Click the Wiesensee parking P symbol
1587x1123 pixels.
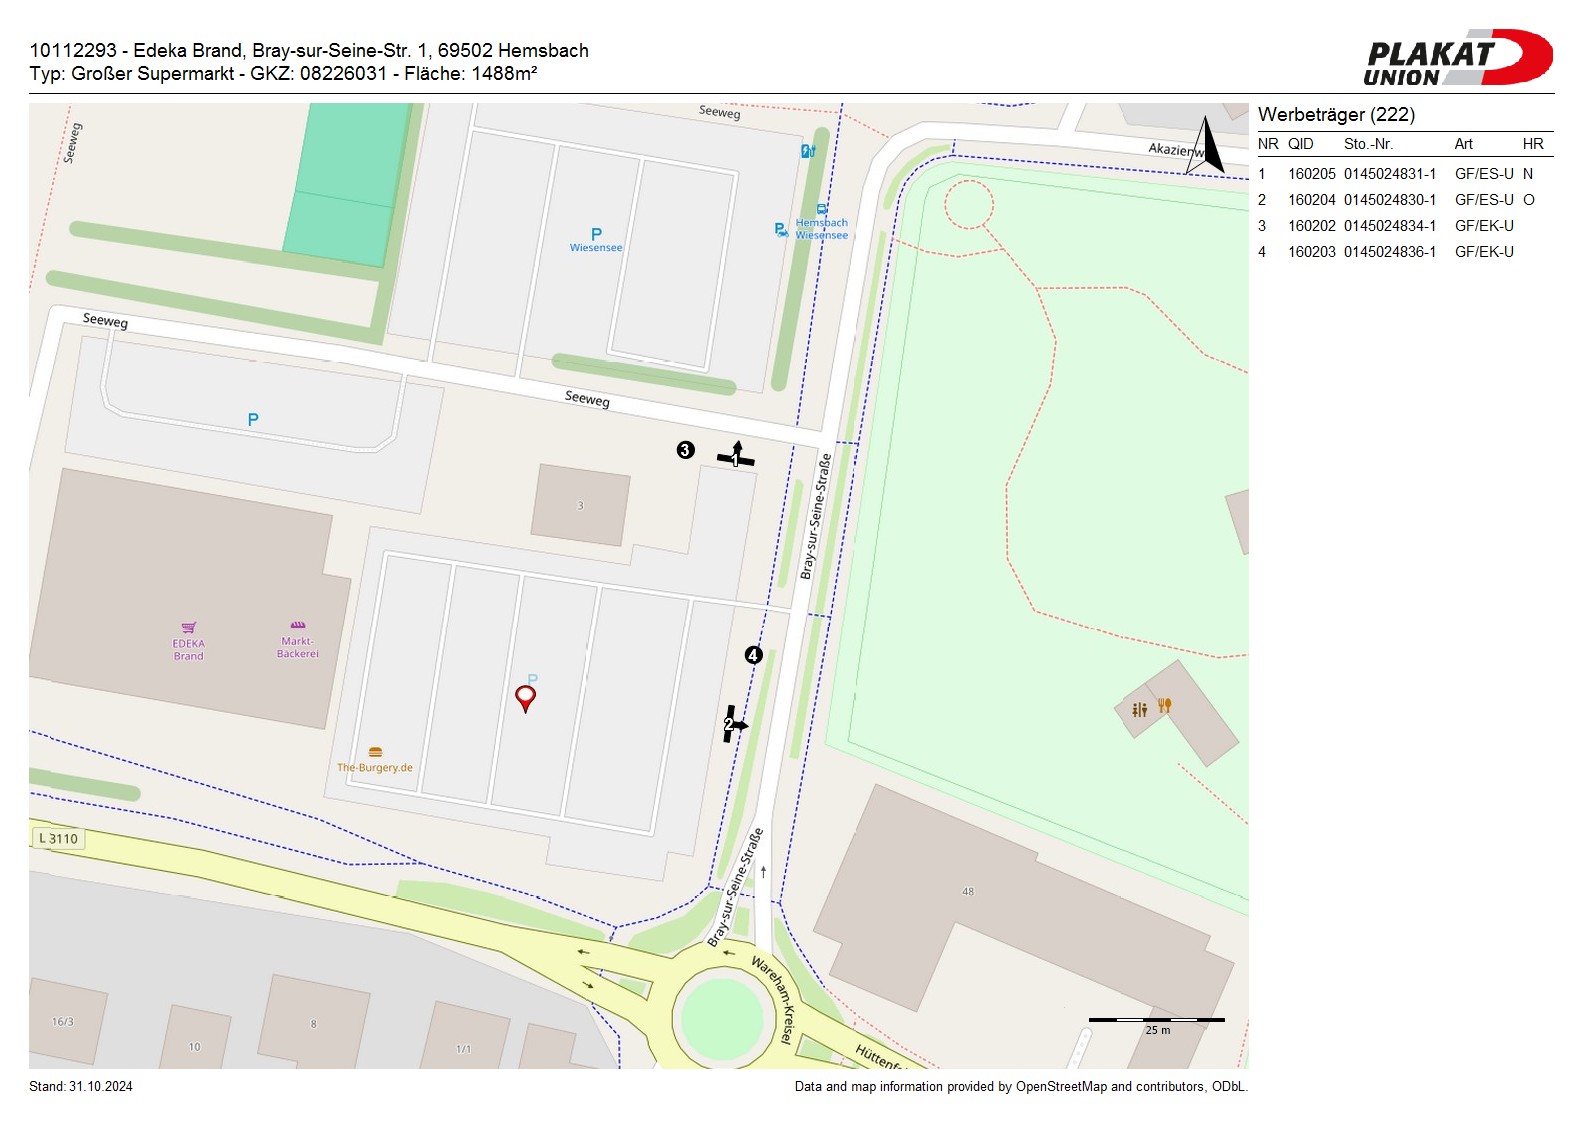click(x=596, y=234)
